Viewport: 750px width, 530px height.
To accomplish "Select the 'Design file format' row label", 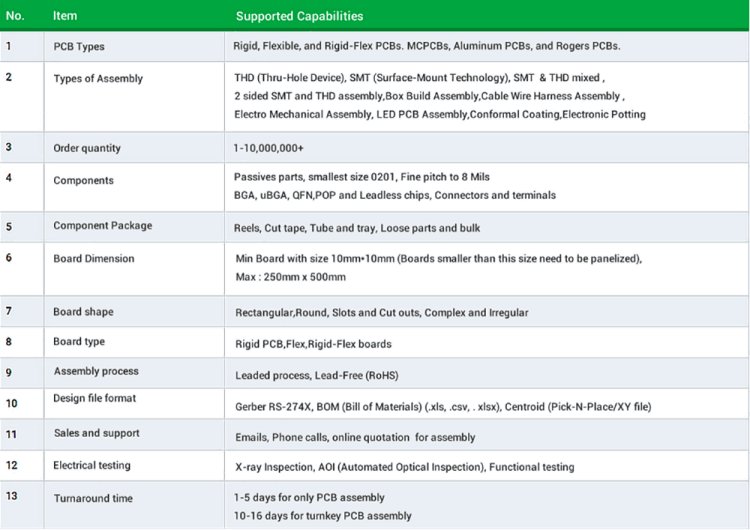I will 95,398.
